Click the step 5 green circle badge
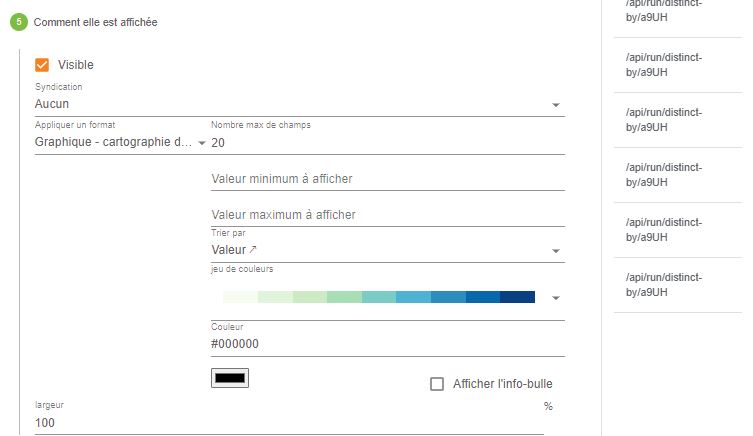The image size is (753, 436). point(19,22)
